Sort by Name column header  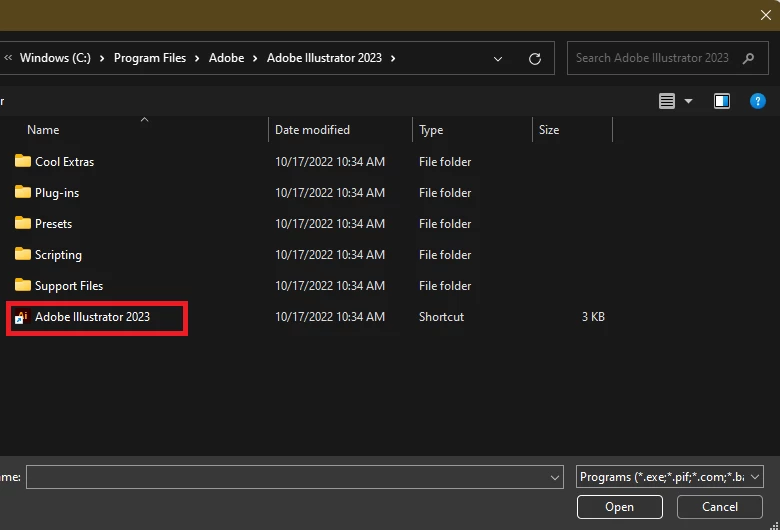[43, 130]
